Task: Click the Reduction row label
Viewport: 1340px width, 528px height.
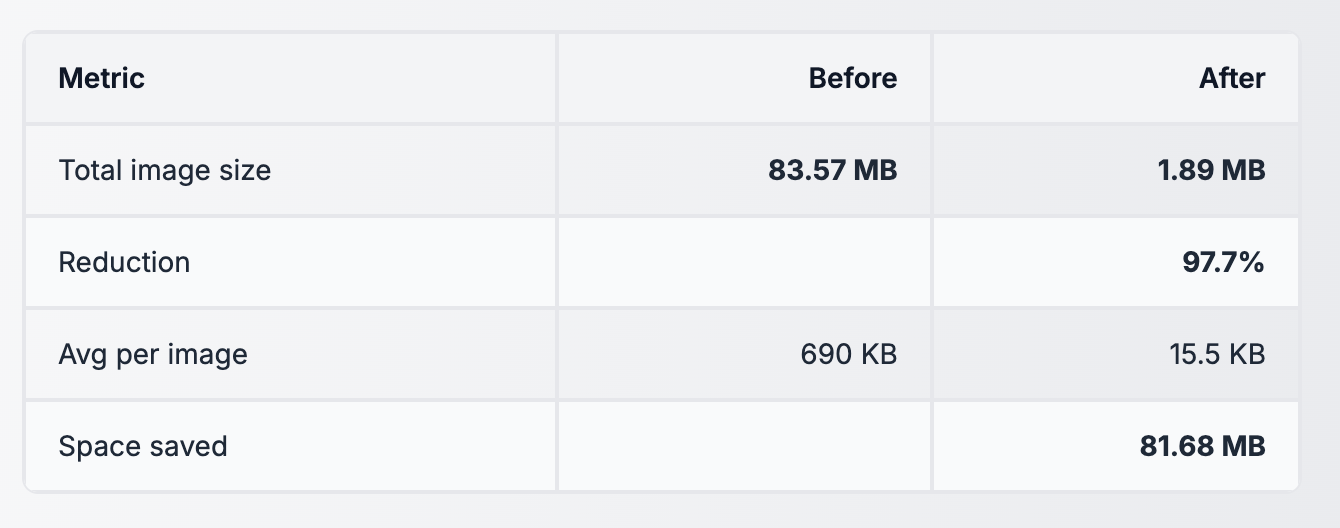Action: (x=124, y=262)
